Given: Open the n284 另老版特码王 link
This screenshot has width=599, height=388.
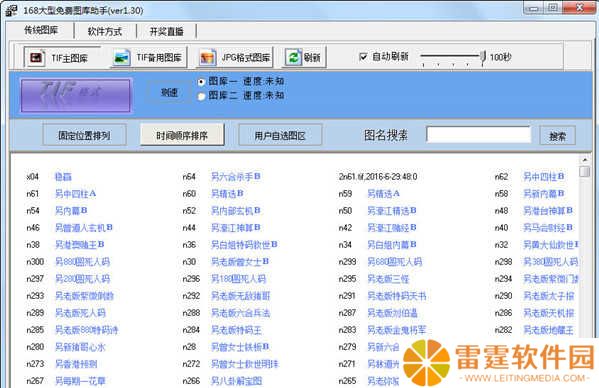Looking at the screenshot, I should (236, 330).
